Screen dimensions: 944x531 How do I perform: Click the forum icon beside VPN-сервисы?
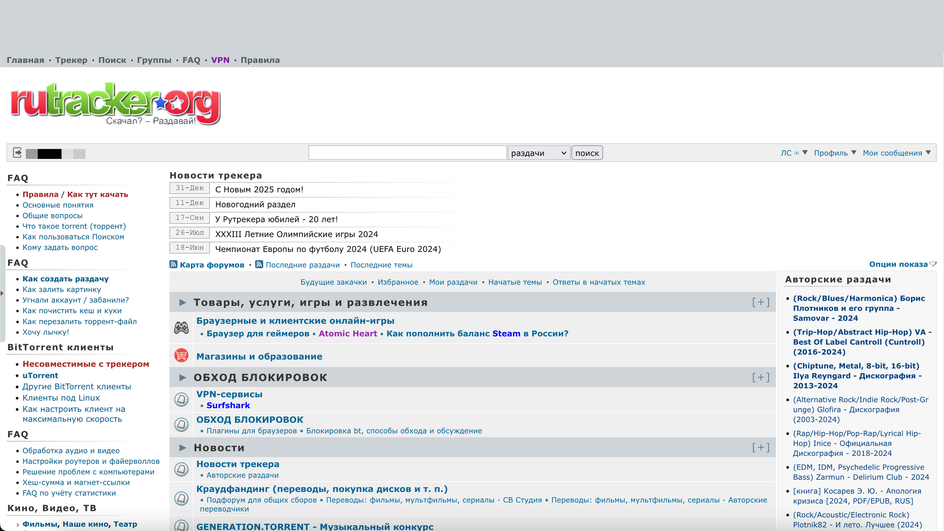[x=181, y=399]
